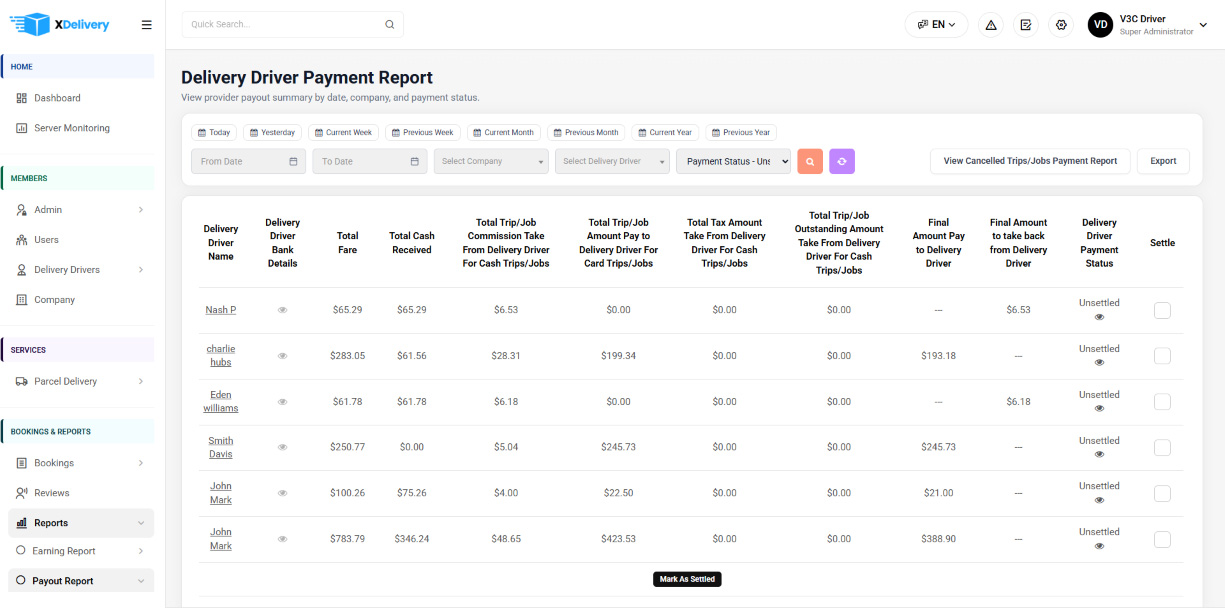Tick Settle checkbox for John Mark $100.26 row
The height and width of the screenshot is (608, 1225).
(x=1162, y=493)
